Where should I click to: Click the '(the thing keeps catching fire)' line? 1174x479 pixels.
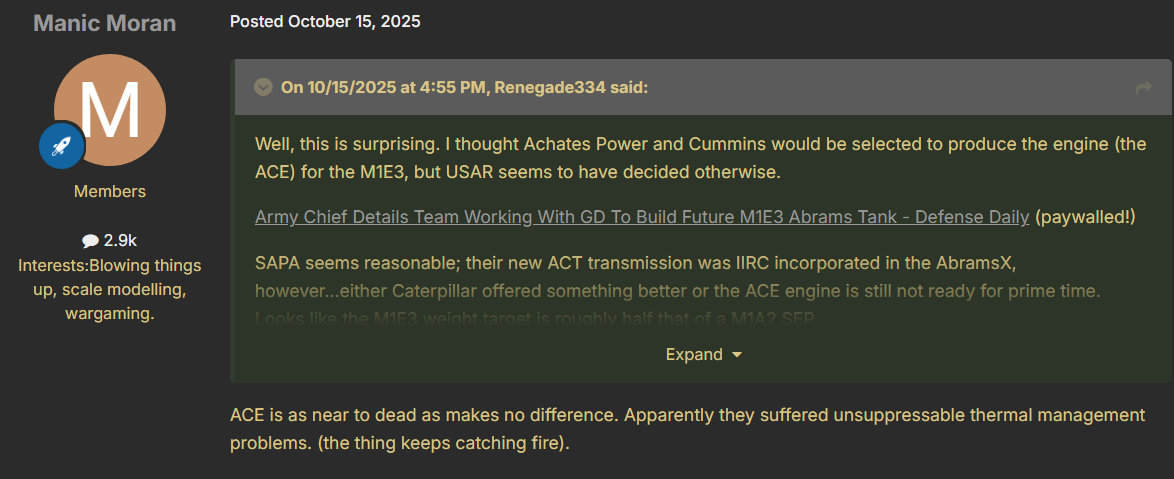coord(443,443)
